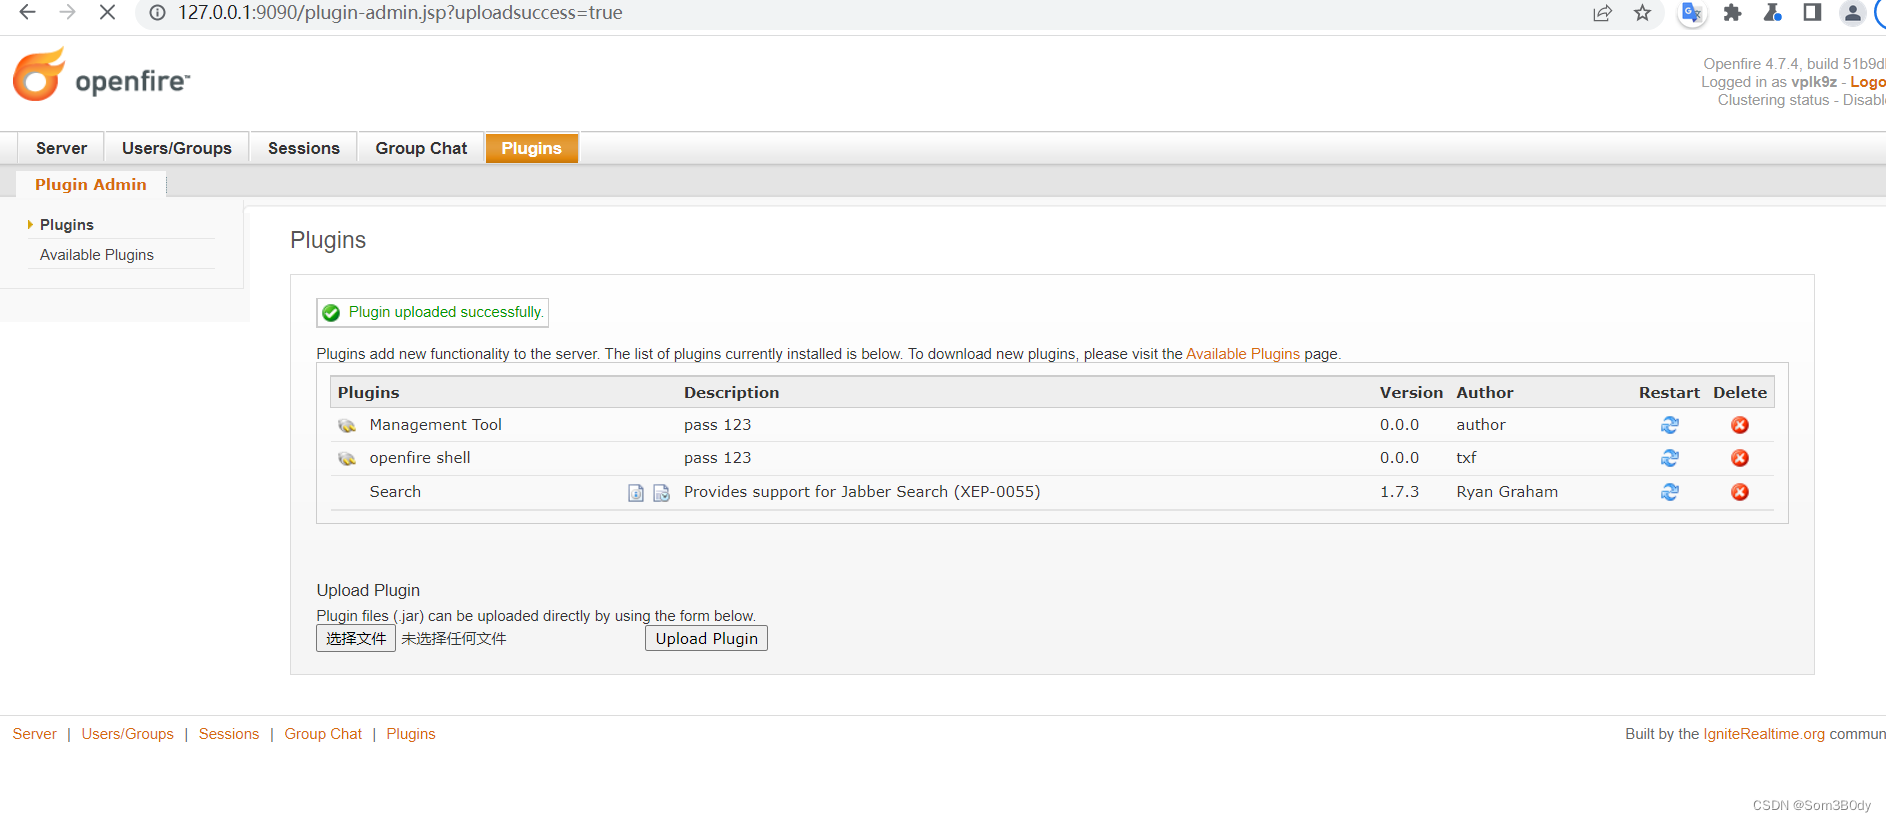Delete the Management Tool plugin

point(1740,425)
